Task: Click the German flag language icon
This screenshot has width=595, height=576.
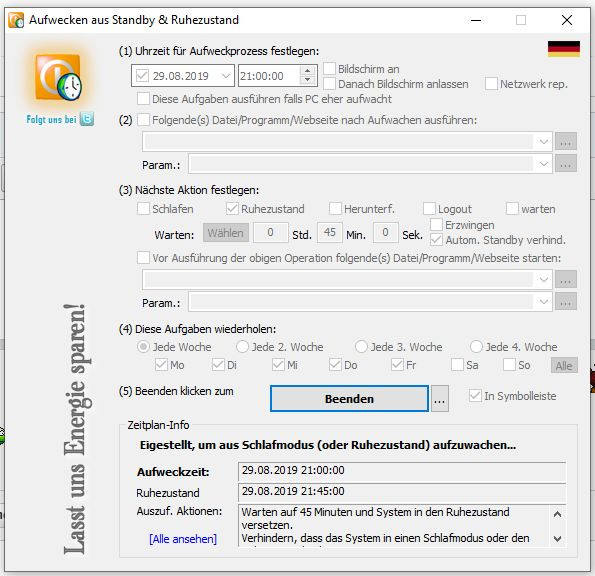Action: (x=564, y=49)
